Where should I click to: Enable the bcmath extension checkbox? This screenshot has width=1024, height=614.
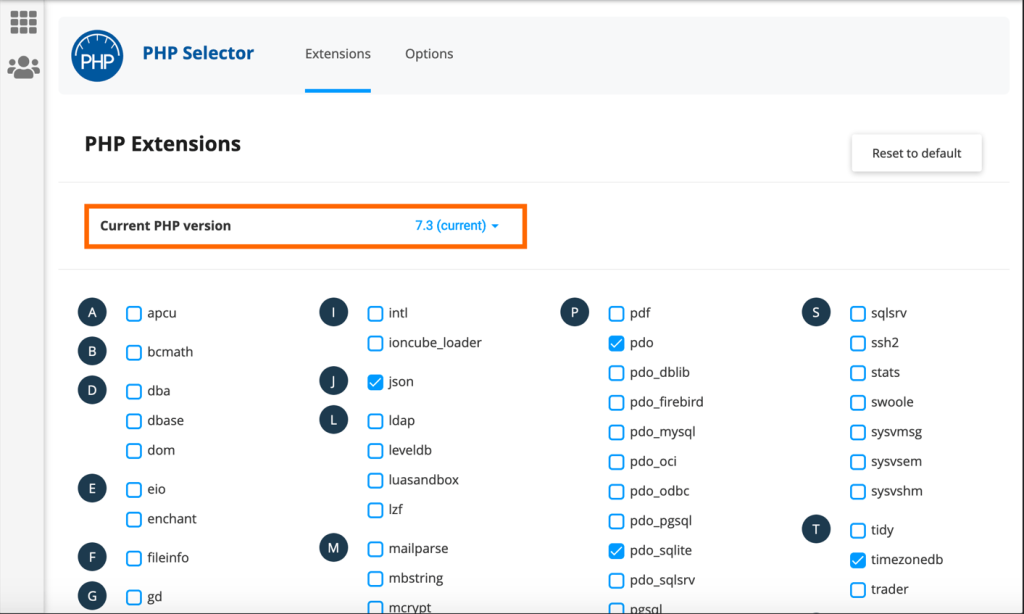tap(134, 353)
